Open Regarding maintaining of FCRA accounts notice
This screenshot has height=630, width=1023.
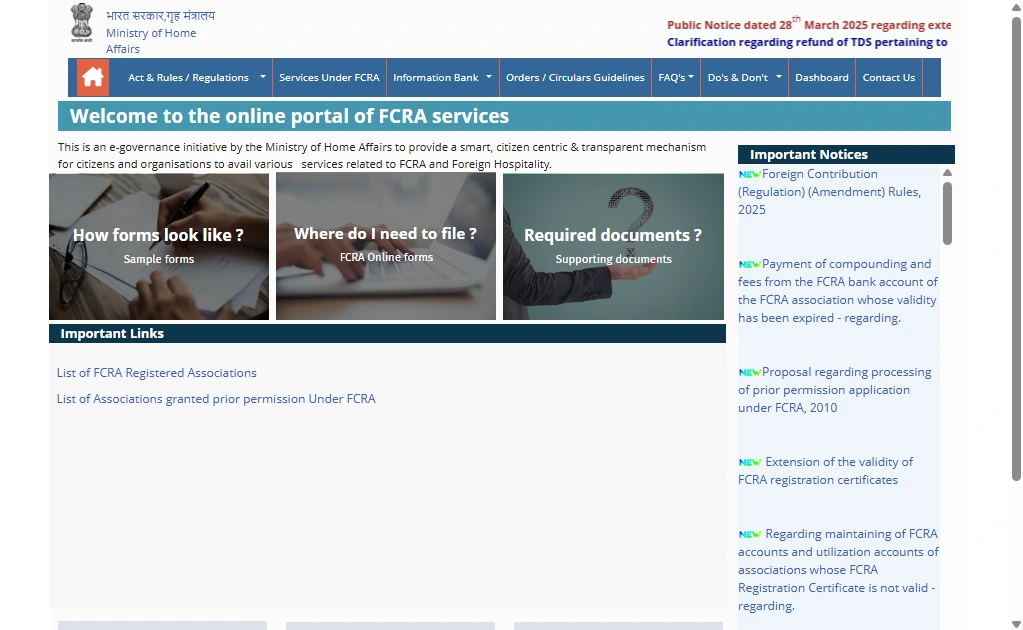[838, 570]
